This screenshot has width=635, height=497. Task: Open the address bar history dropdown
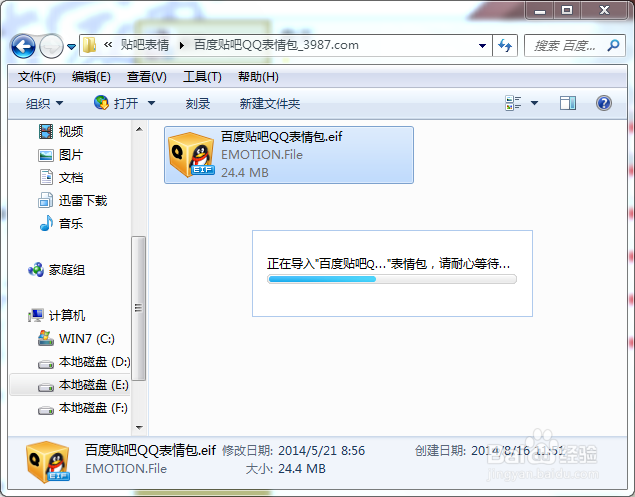pyautogui.click(x=482, y=46)
